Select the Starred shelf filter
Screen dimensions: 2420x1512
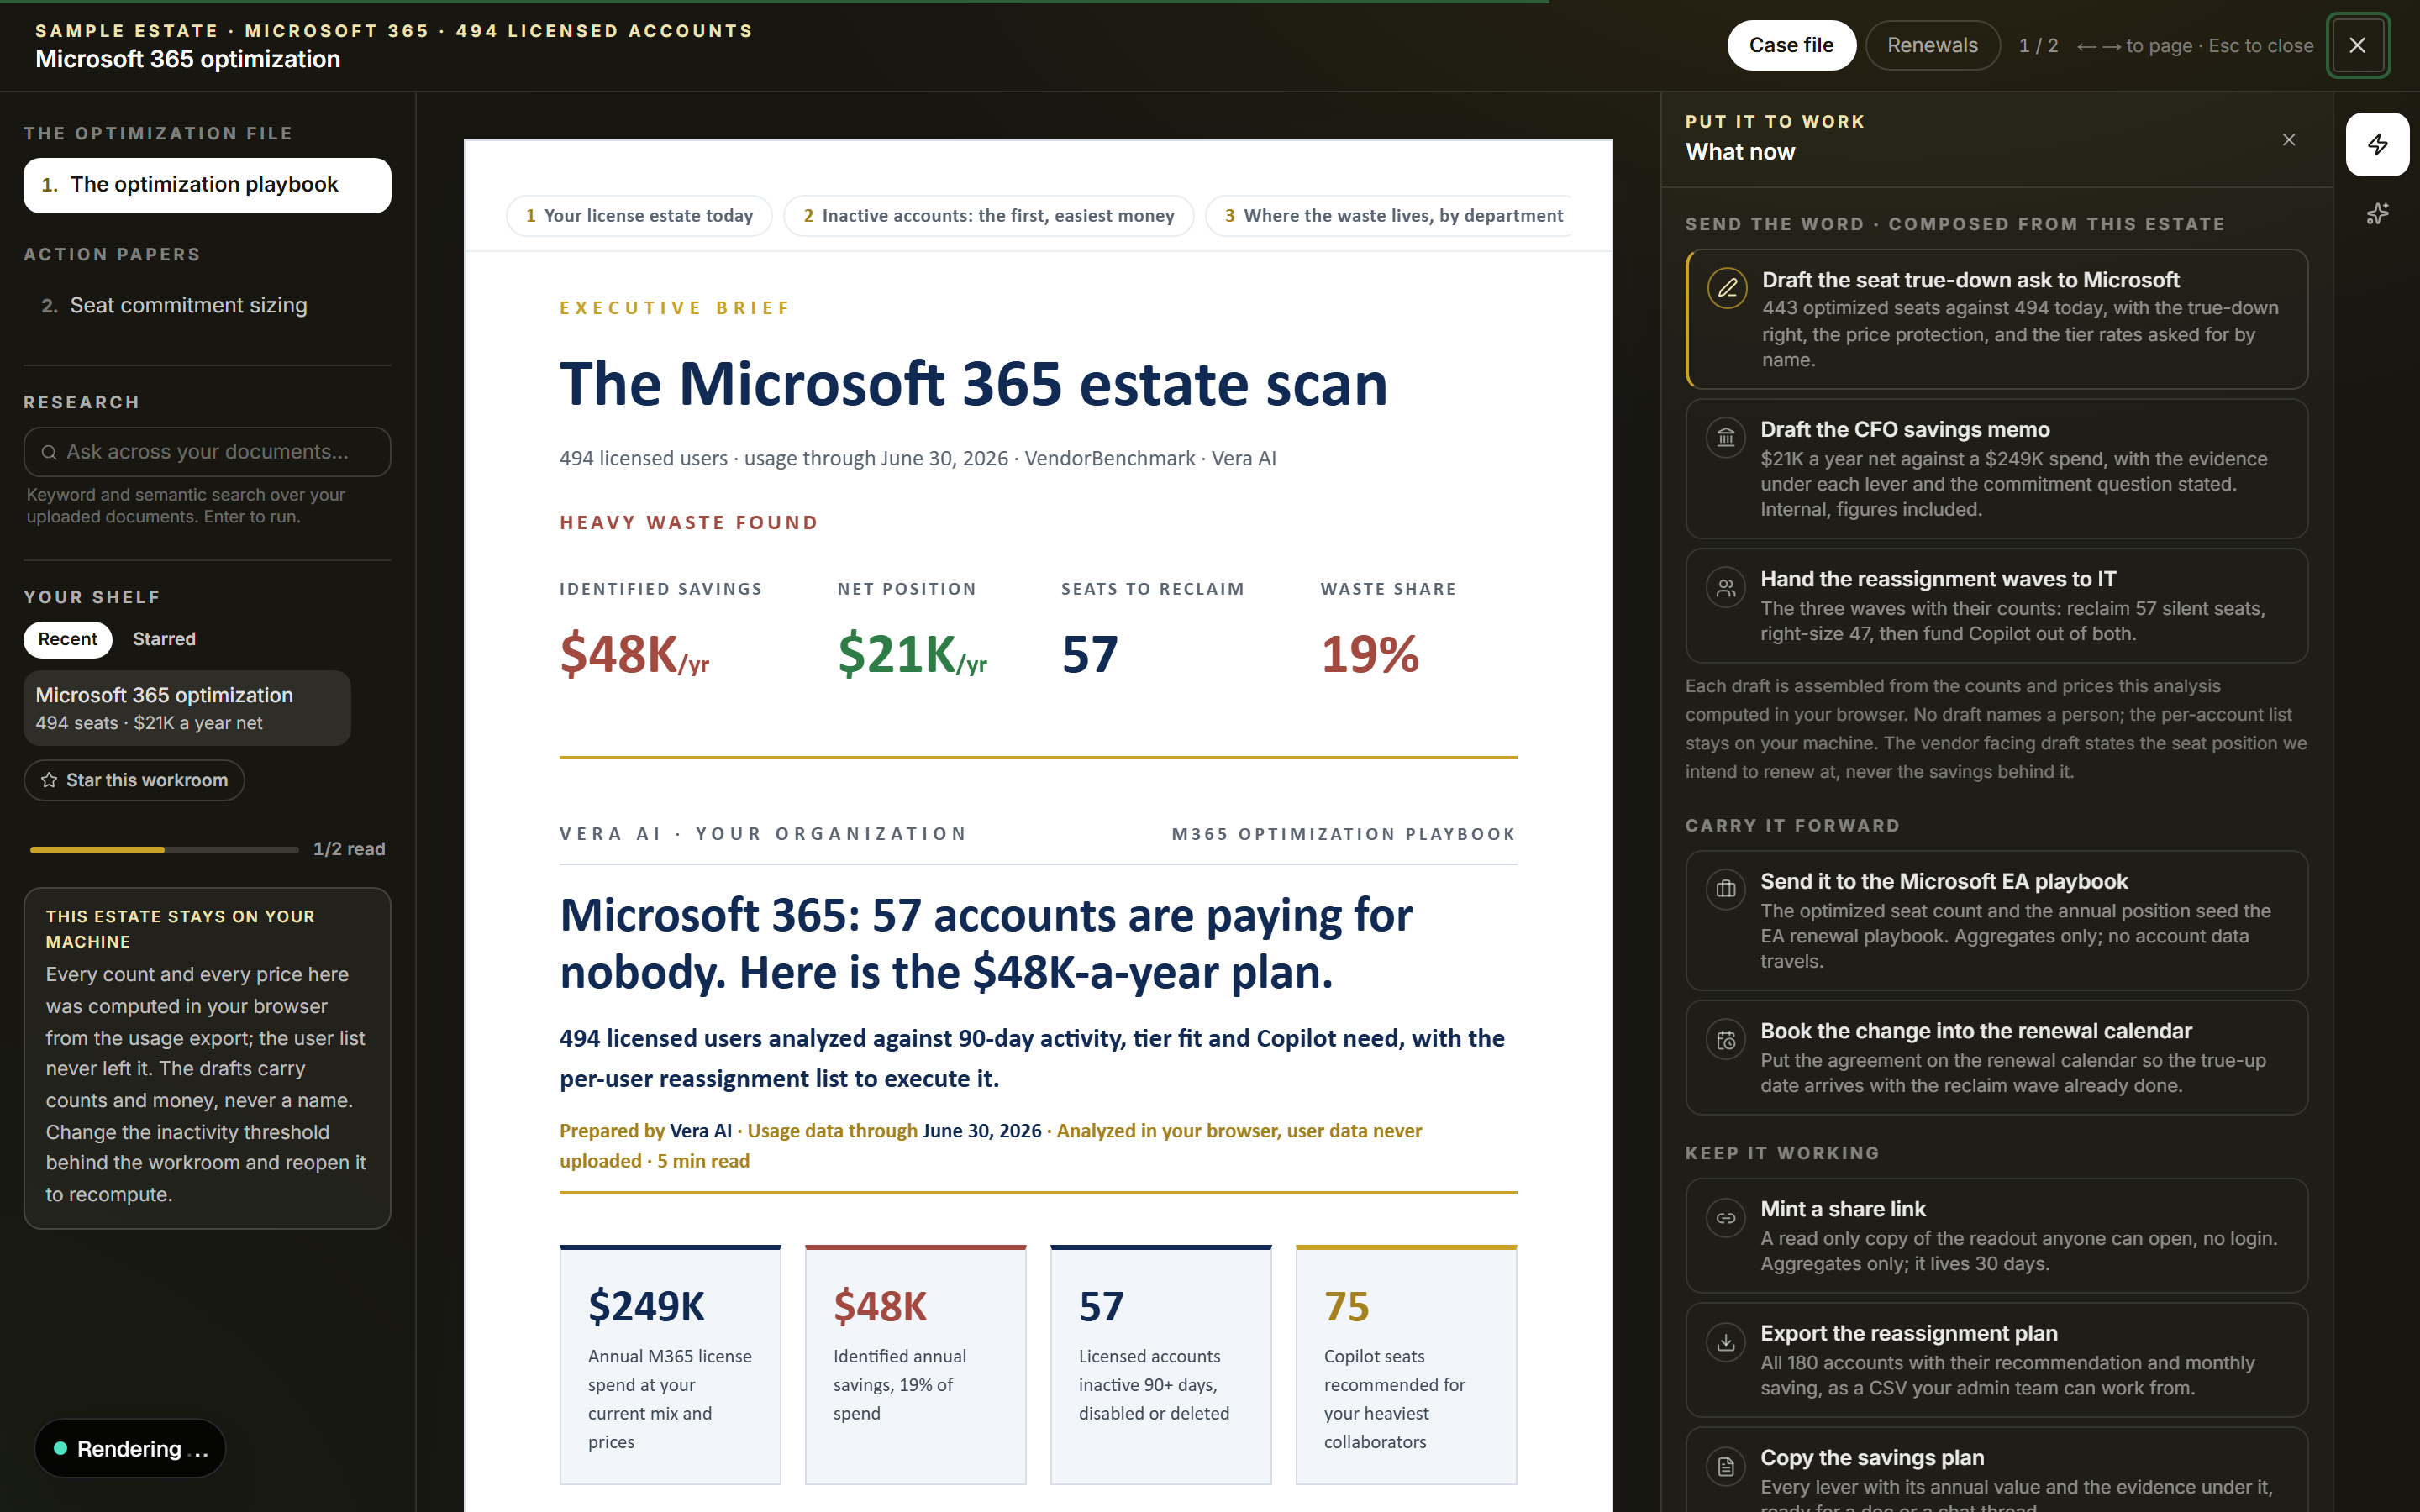pyautogui.click(x=164, y=640)
